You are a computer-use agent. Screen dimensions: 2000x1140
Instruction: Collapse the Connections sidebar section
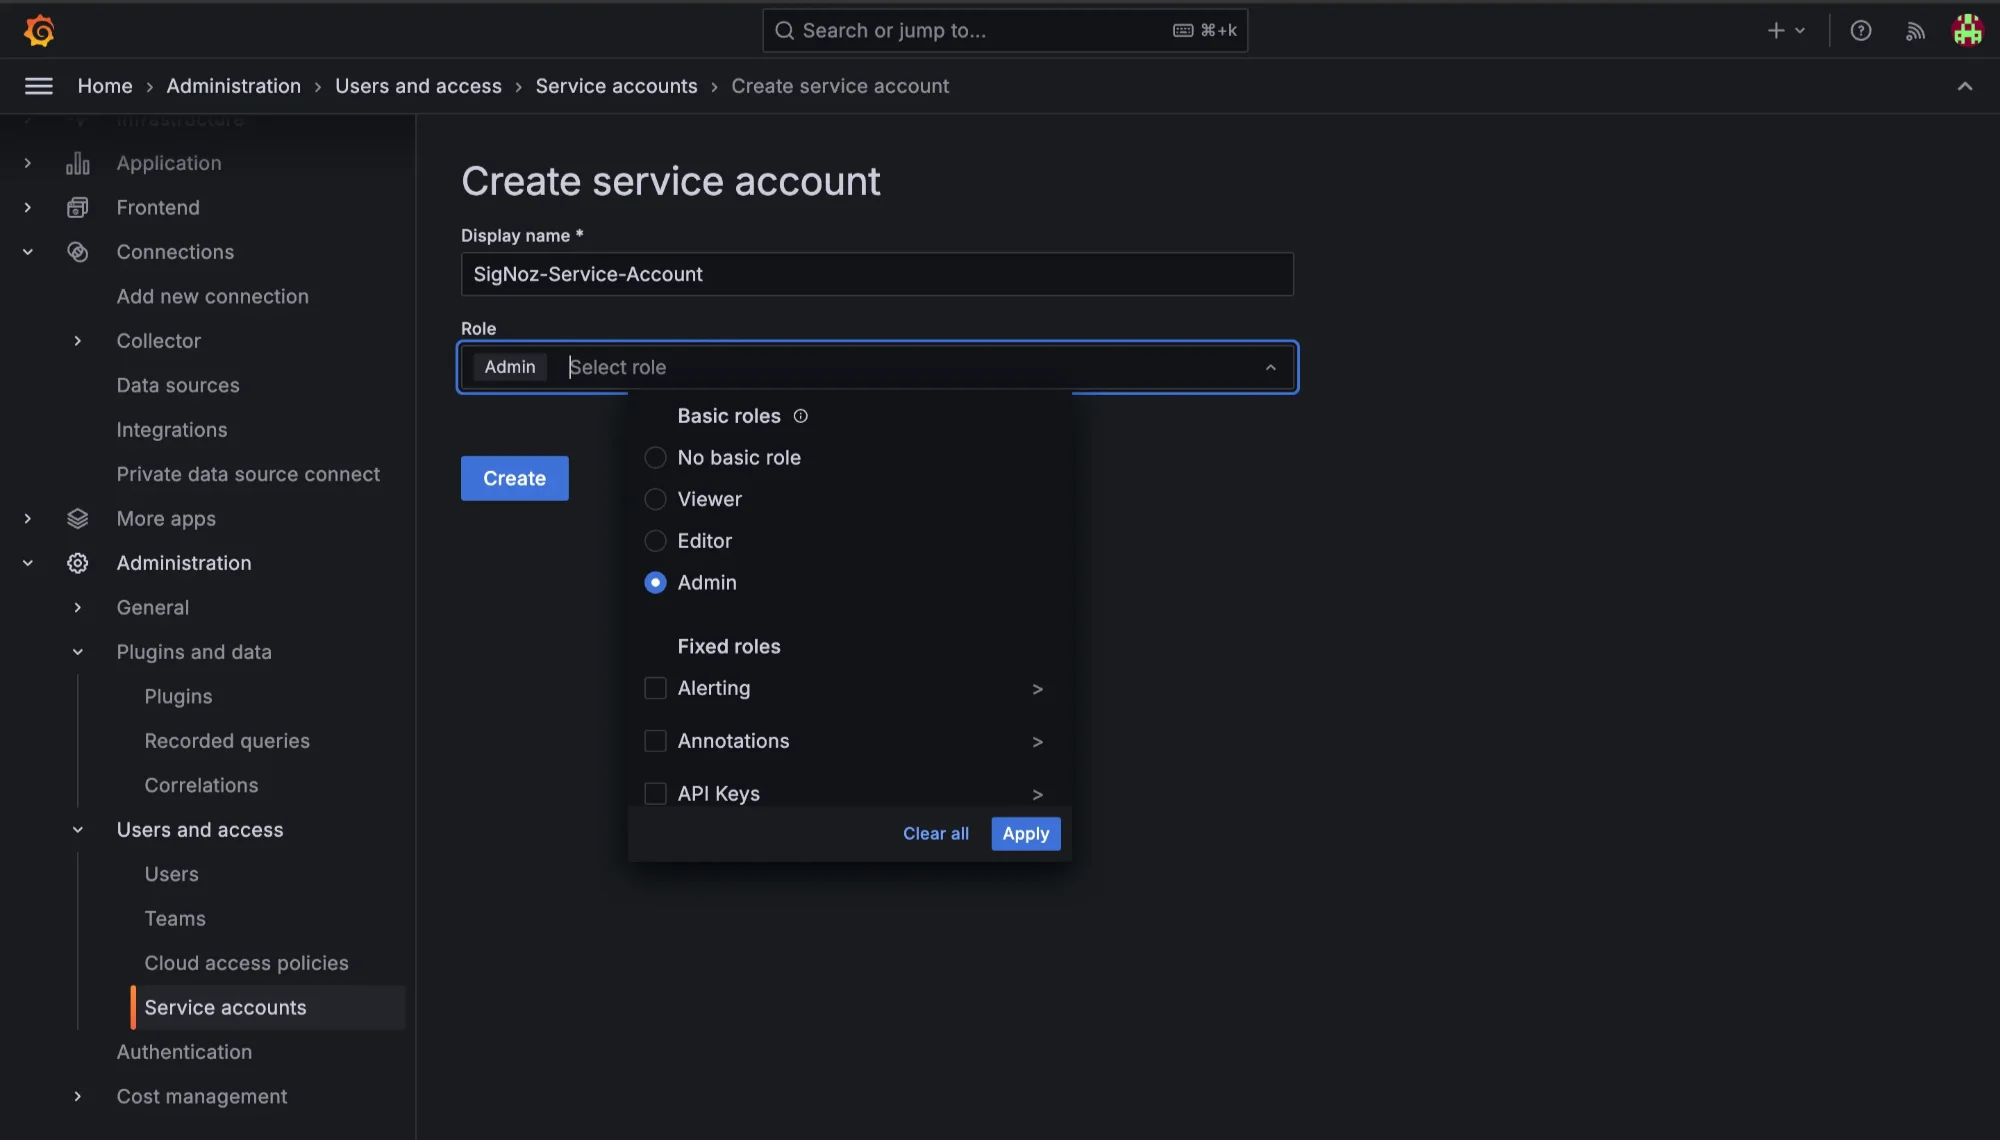(x=28, y=252)
